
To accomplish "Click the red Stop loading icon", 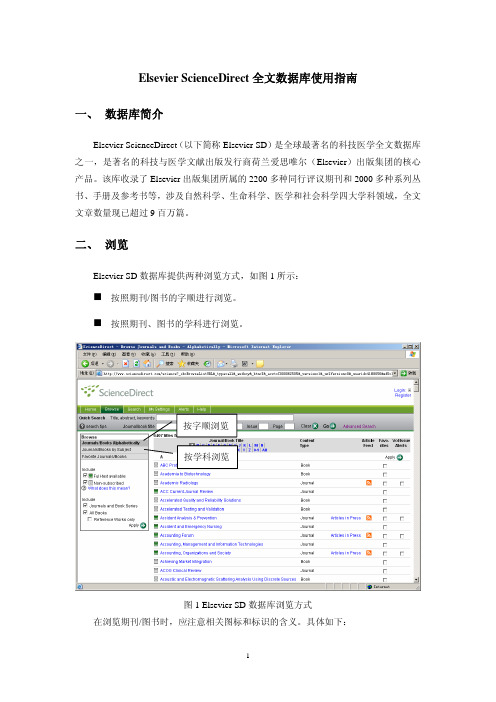I will (x=126, y=364).
